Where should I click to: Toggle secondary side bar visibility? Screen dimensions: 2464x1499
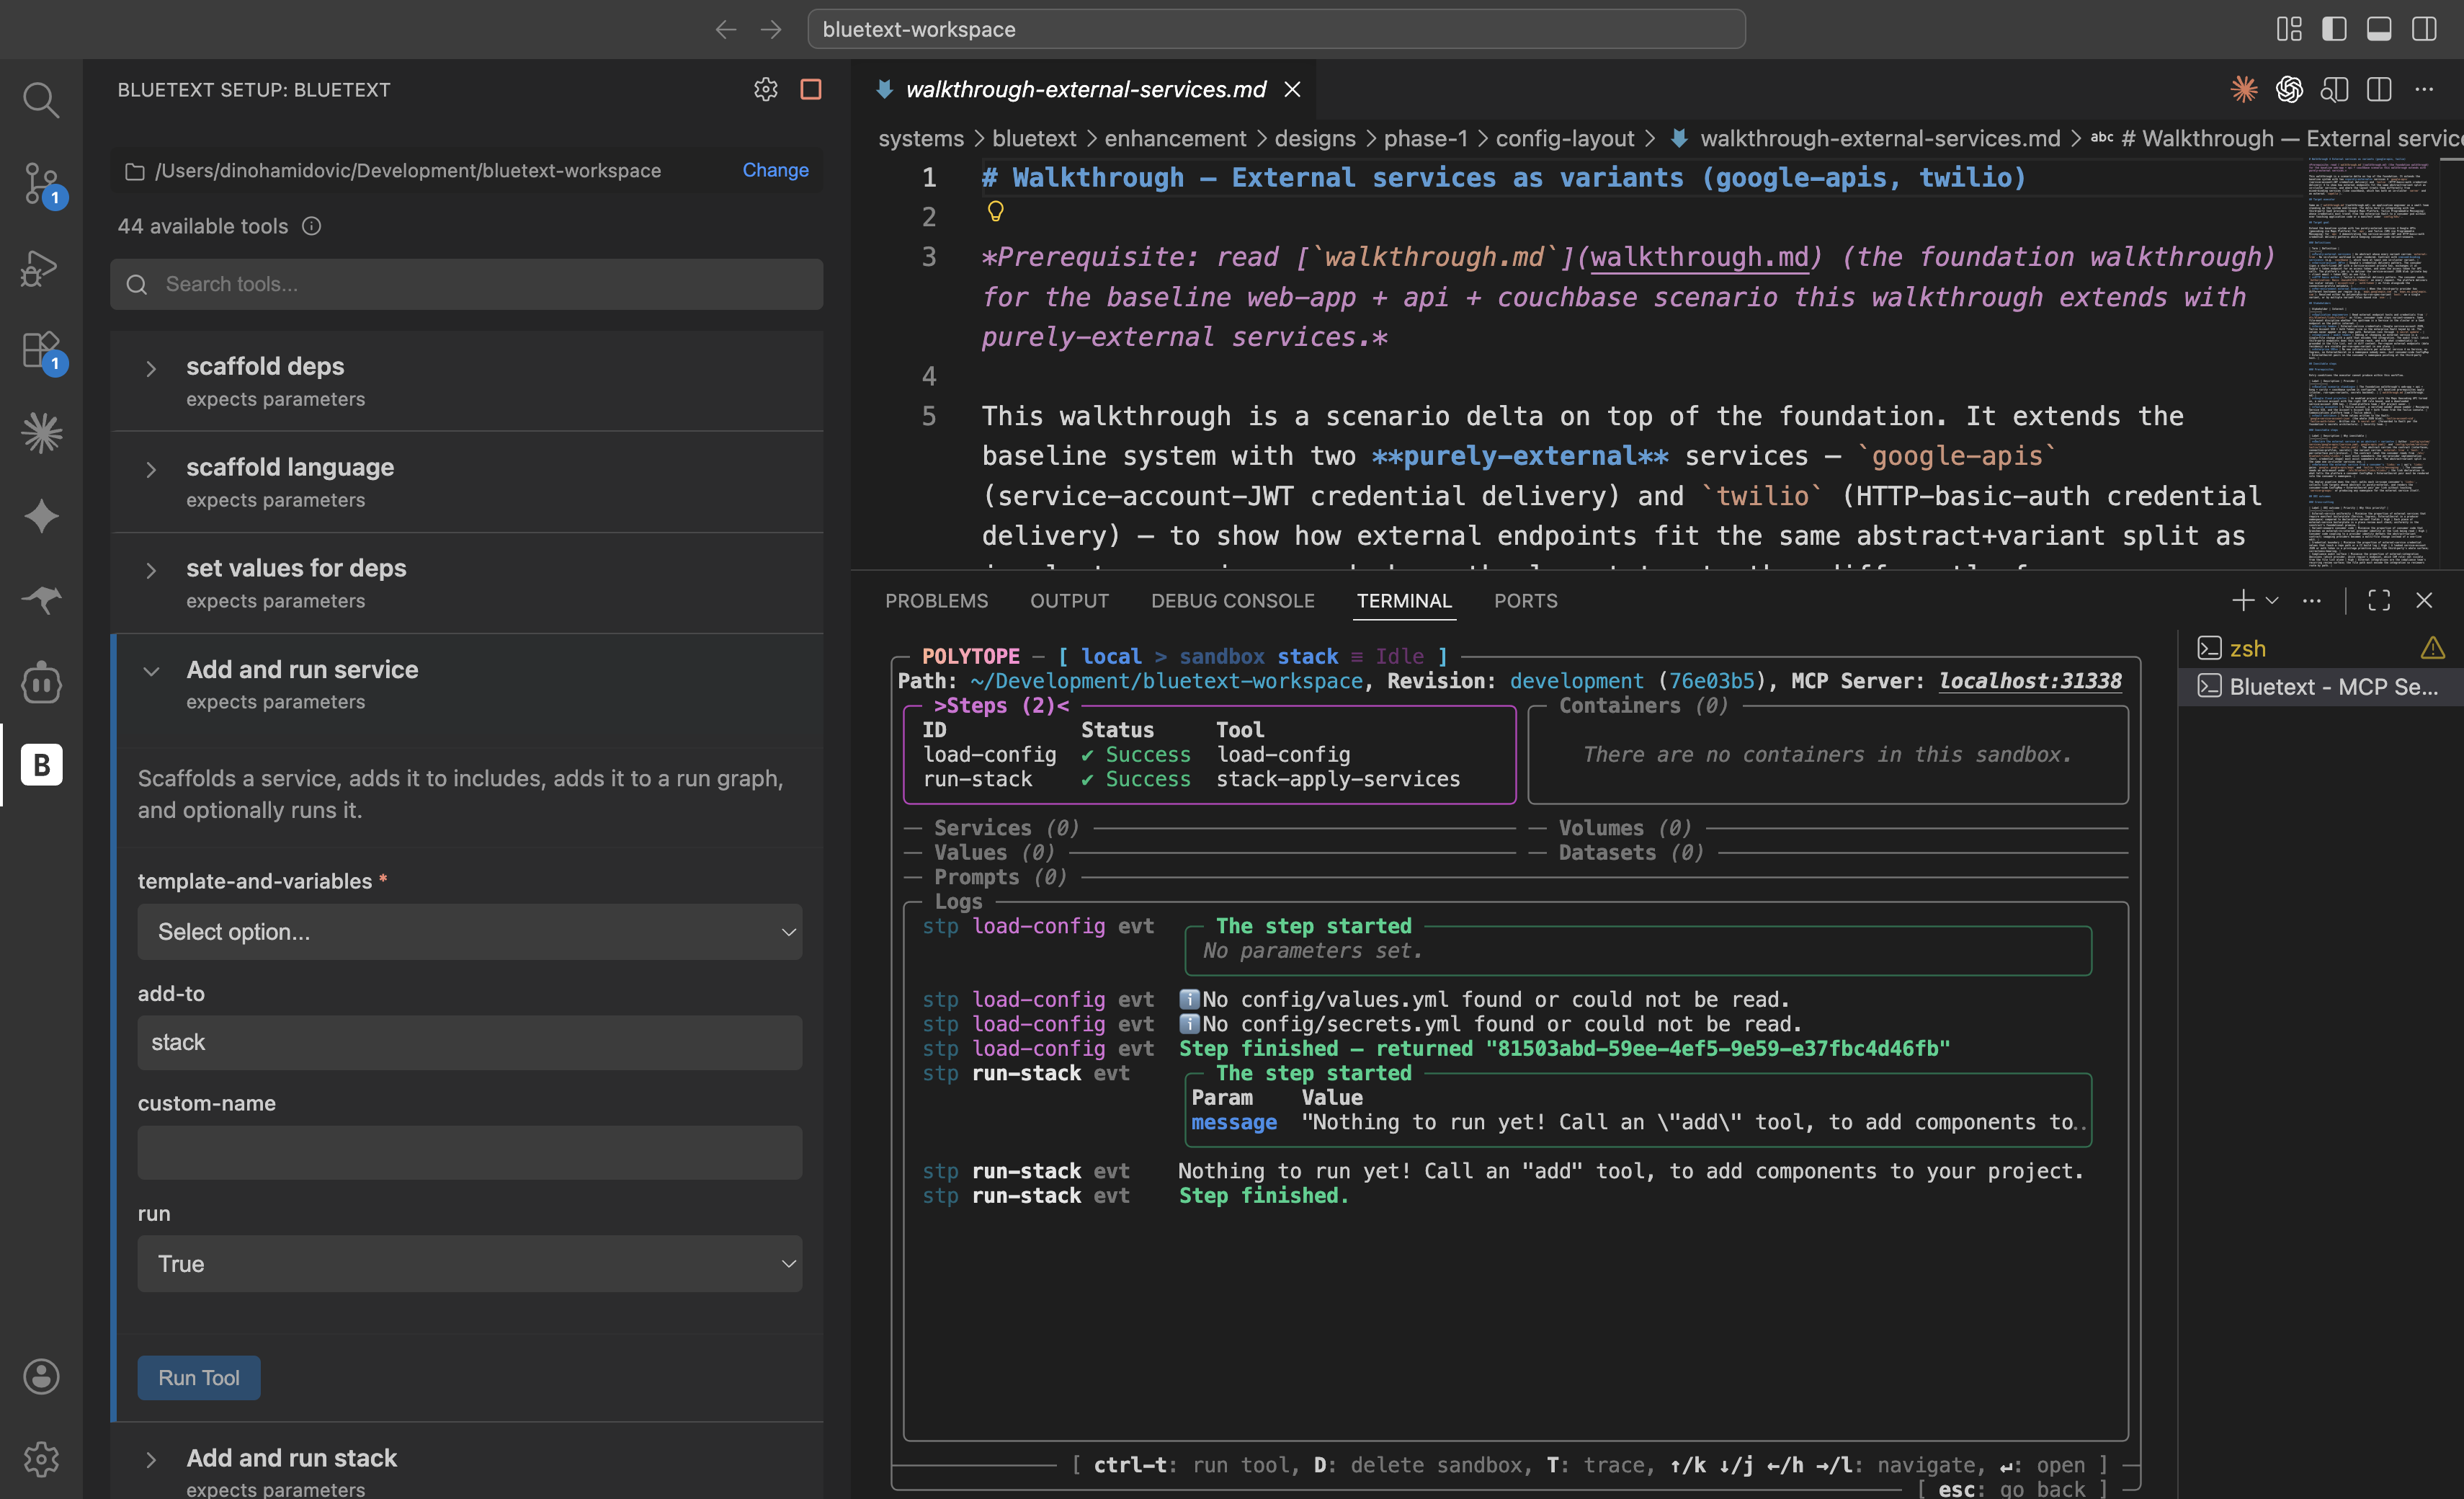click(x=2424, y=29)
